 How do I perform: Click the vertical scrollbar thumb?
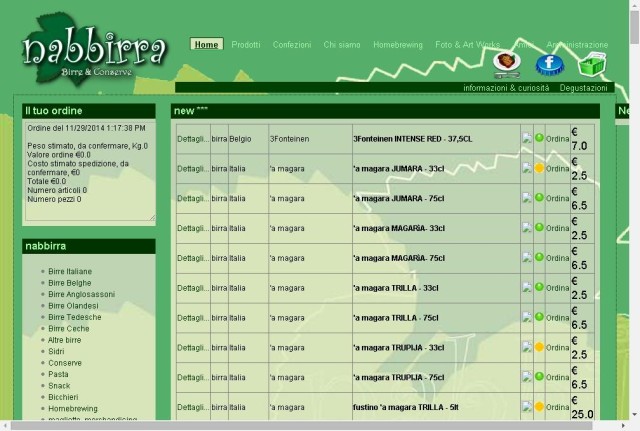(x=635, y=27)
